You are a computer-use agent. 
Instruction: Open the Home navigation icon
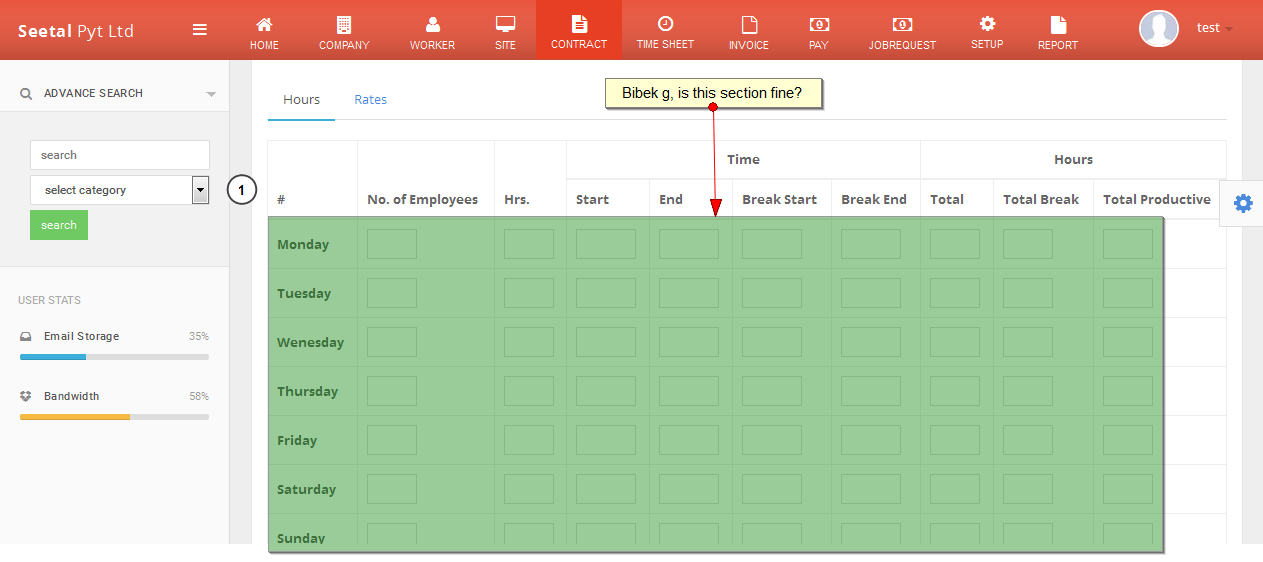[x=264, y=25]
